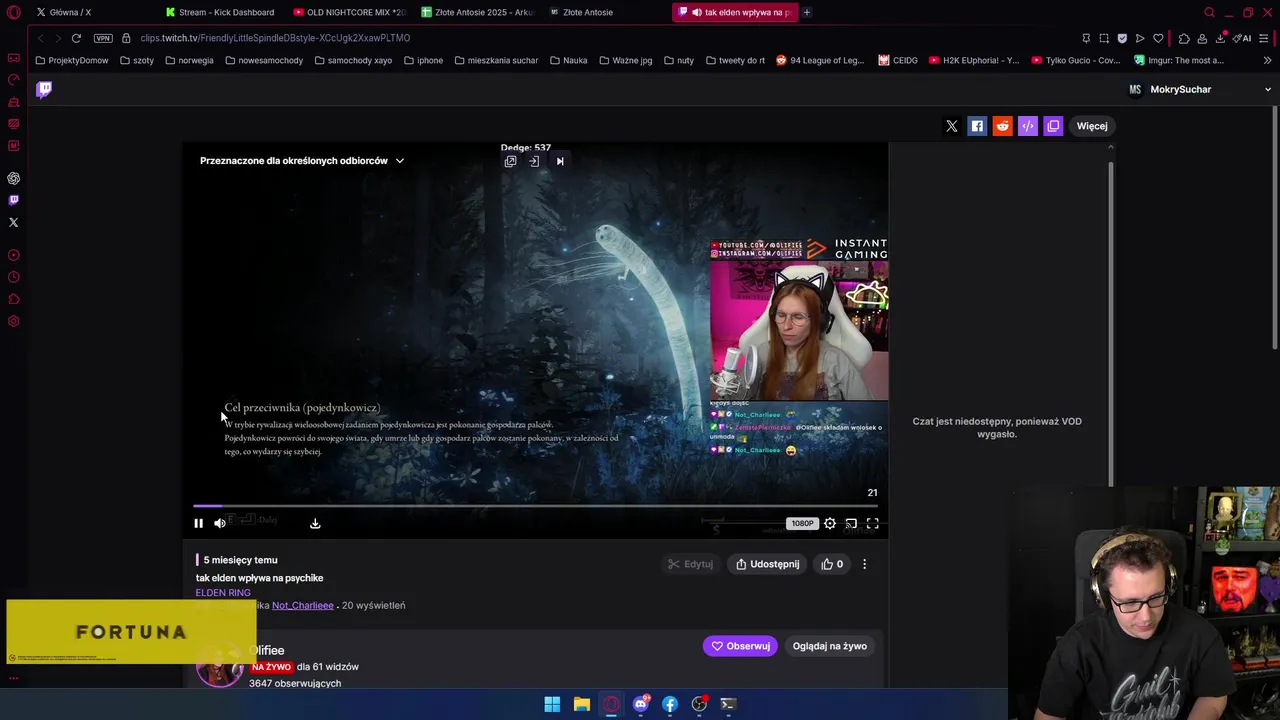Open the clip's three-dot options menu
1280x720 pixels.
pos(865,564)
